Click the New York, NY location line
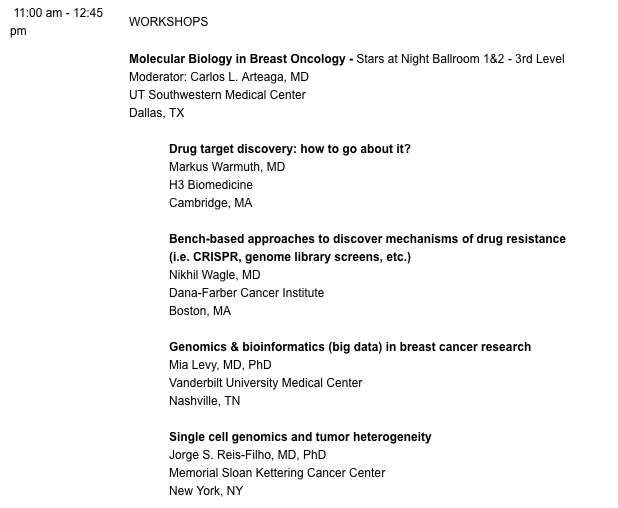Image resolution: width=618 pixels, height=508 pixels. click(206, 491)
